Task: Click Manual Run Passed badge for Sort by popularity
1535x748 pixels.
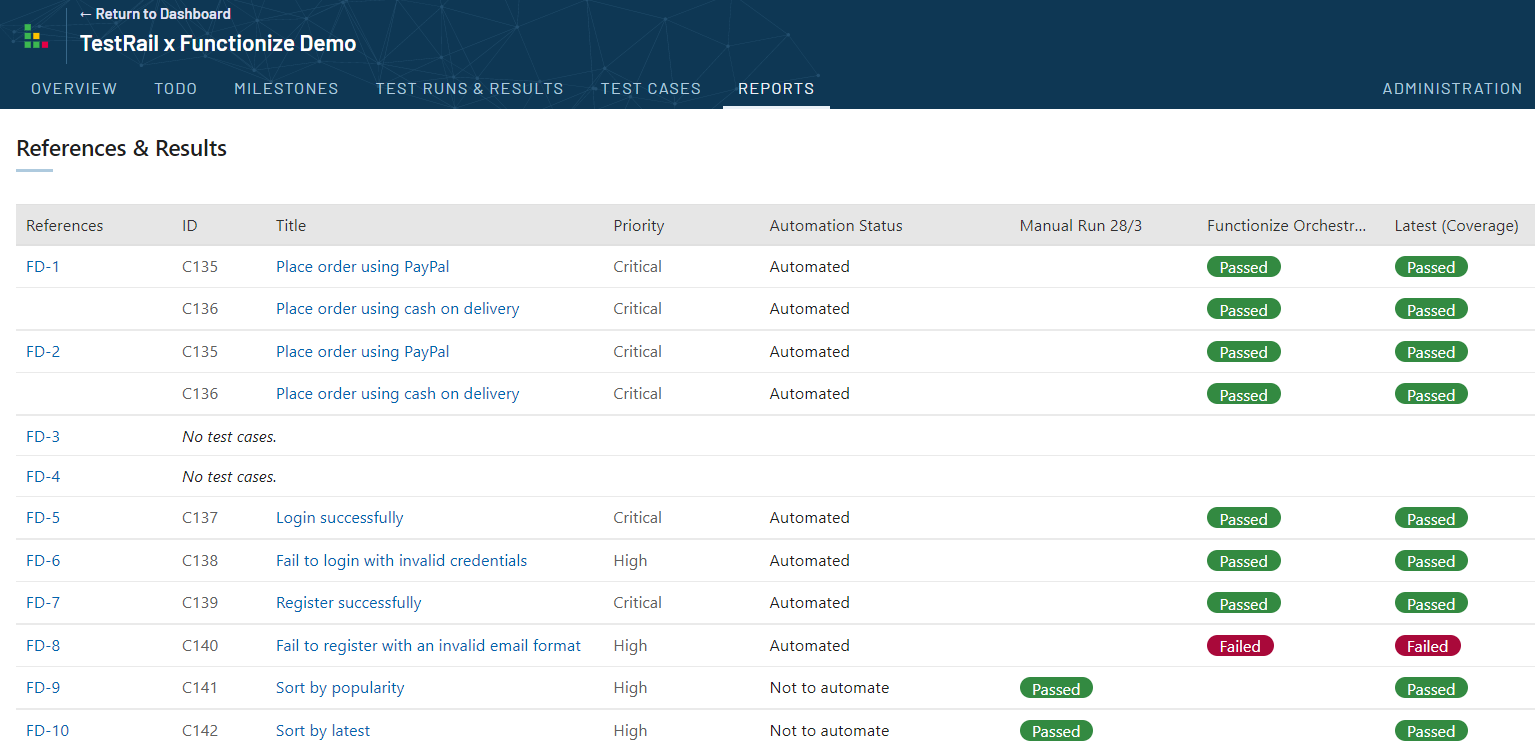Action: click(x=1056, y=689)
